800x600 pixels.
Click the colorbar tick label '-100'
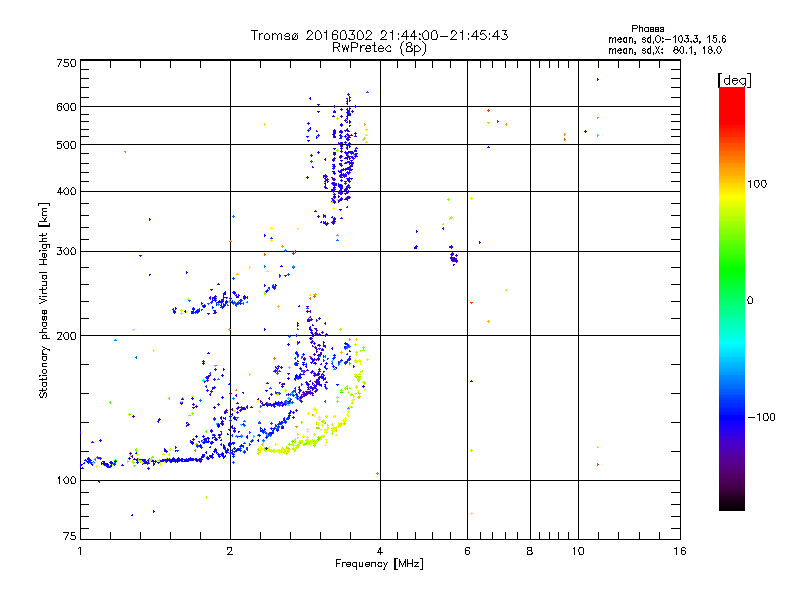[761, 417]
